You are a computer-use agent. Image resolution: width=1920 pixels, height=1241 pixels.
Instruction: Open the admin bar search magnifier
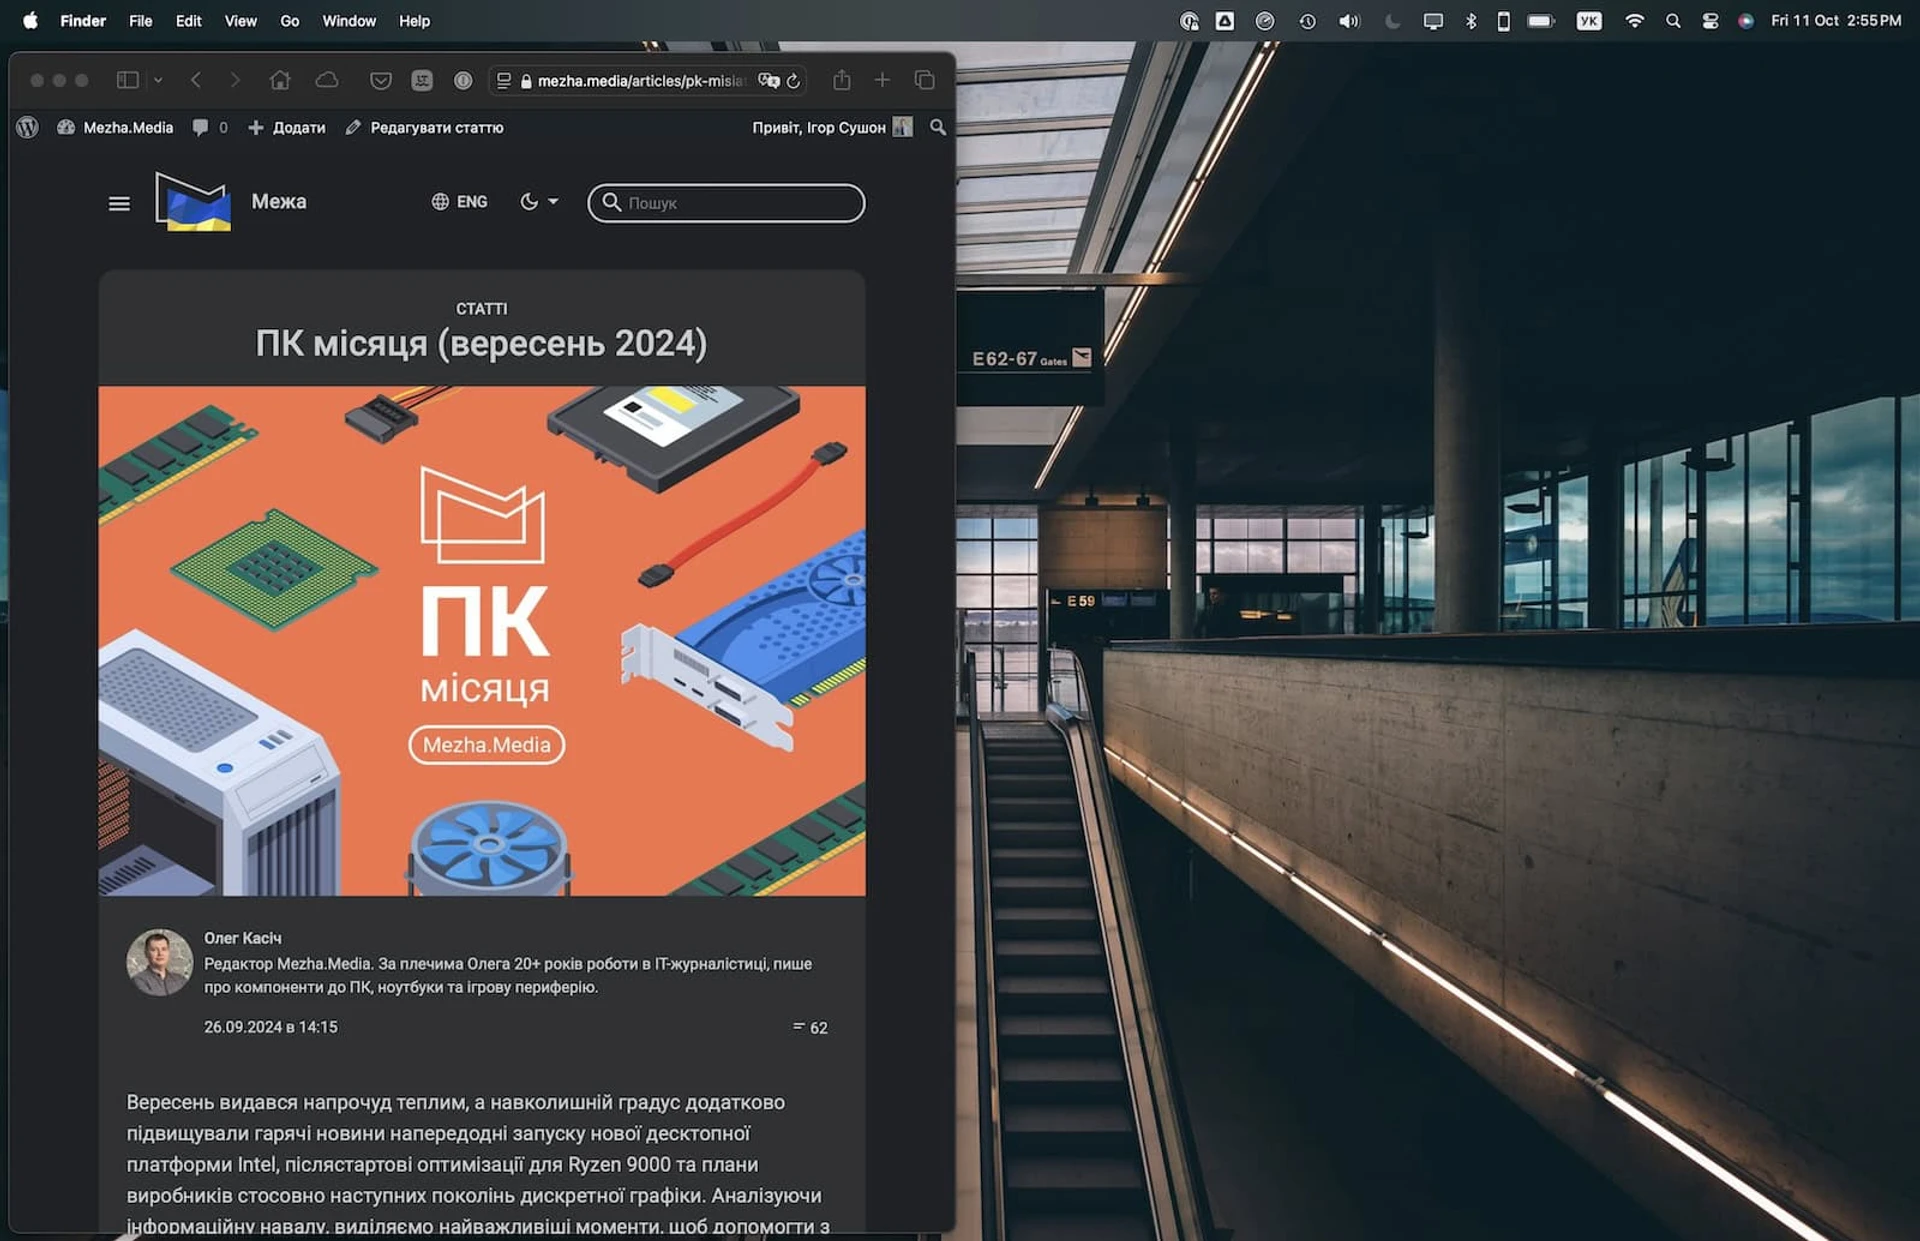click(938, 127)
